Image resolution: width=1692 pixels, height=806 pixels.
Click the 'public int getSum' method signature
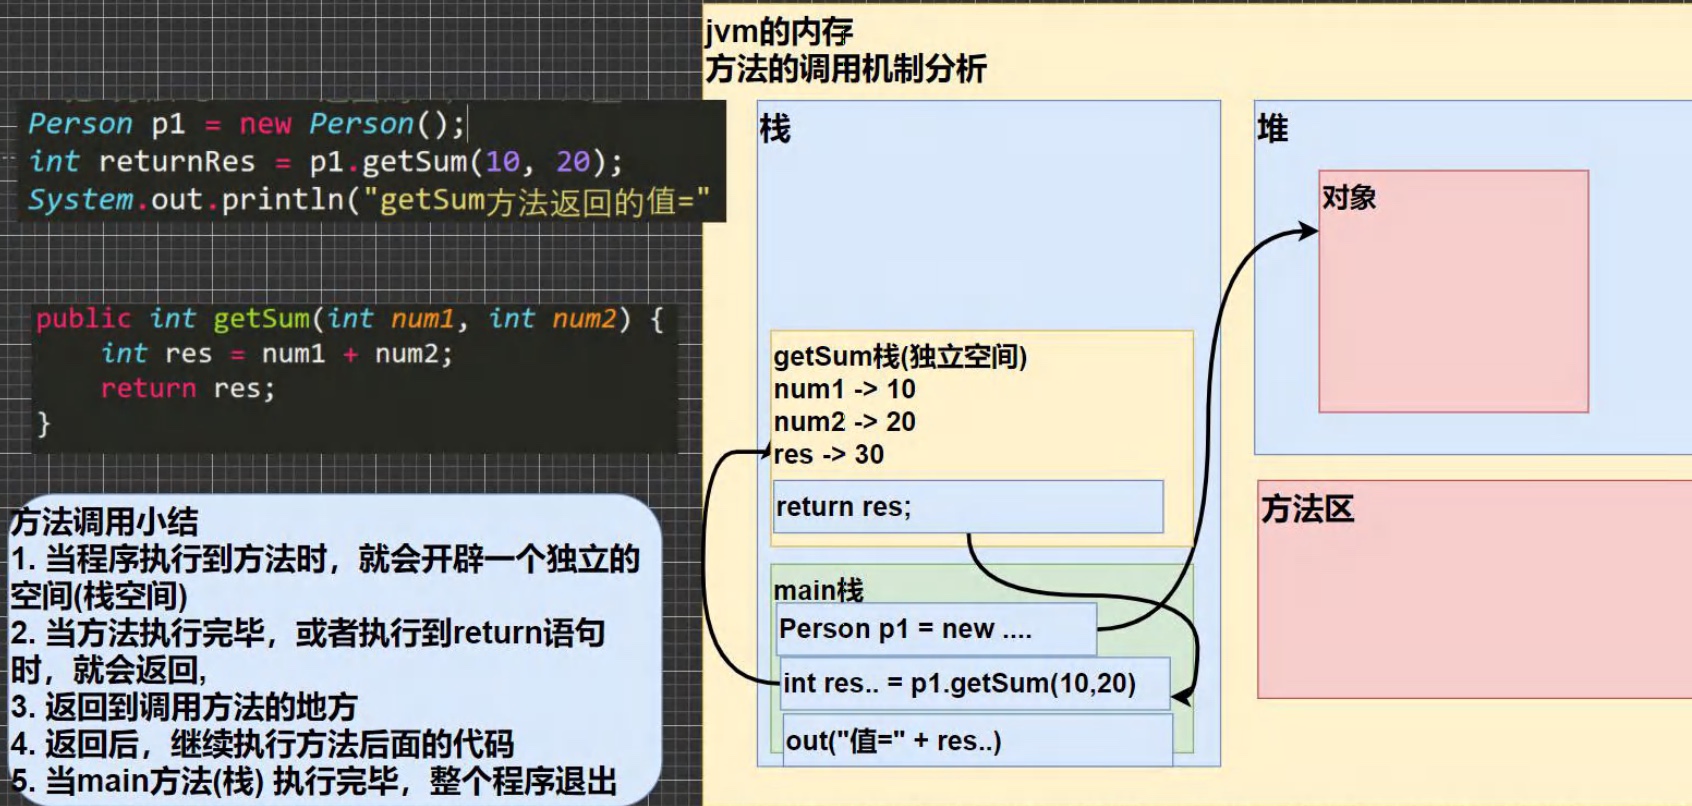tap(350, 319)
